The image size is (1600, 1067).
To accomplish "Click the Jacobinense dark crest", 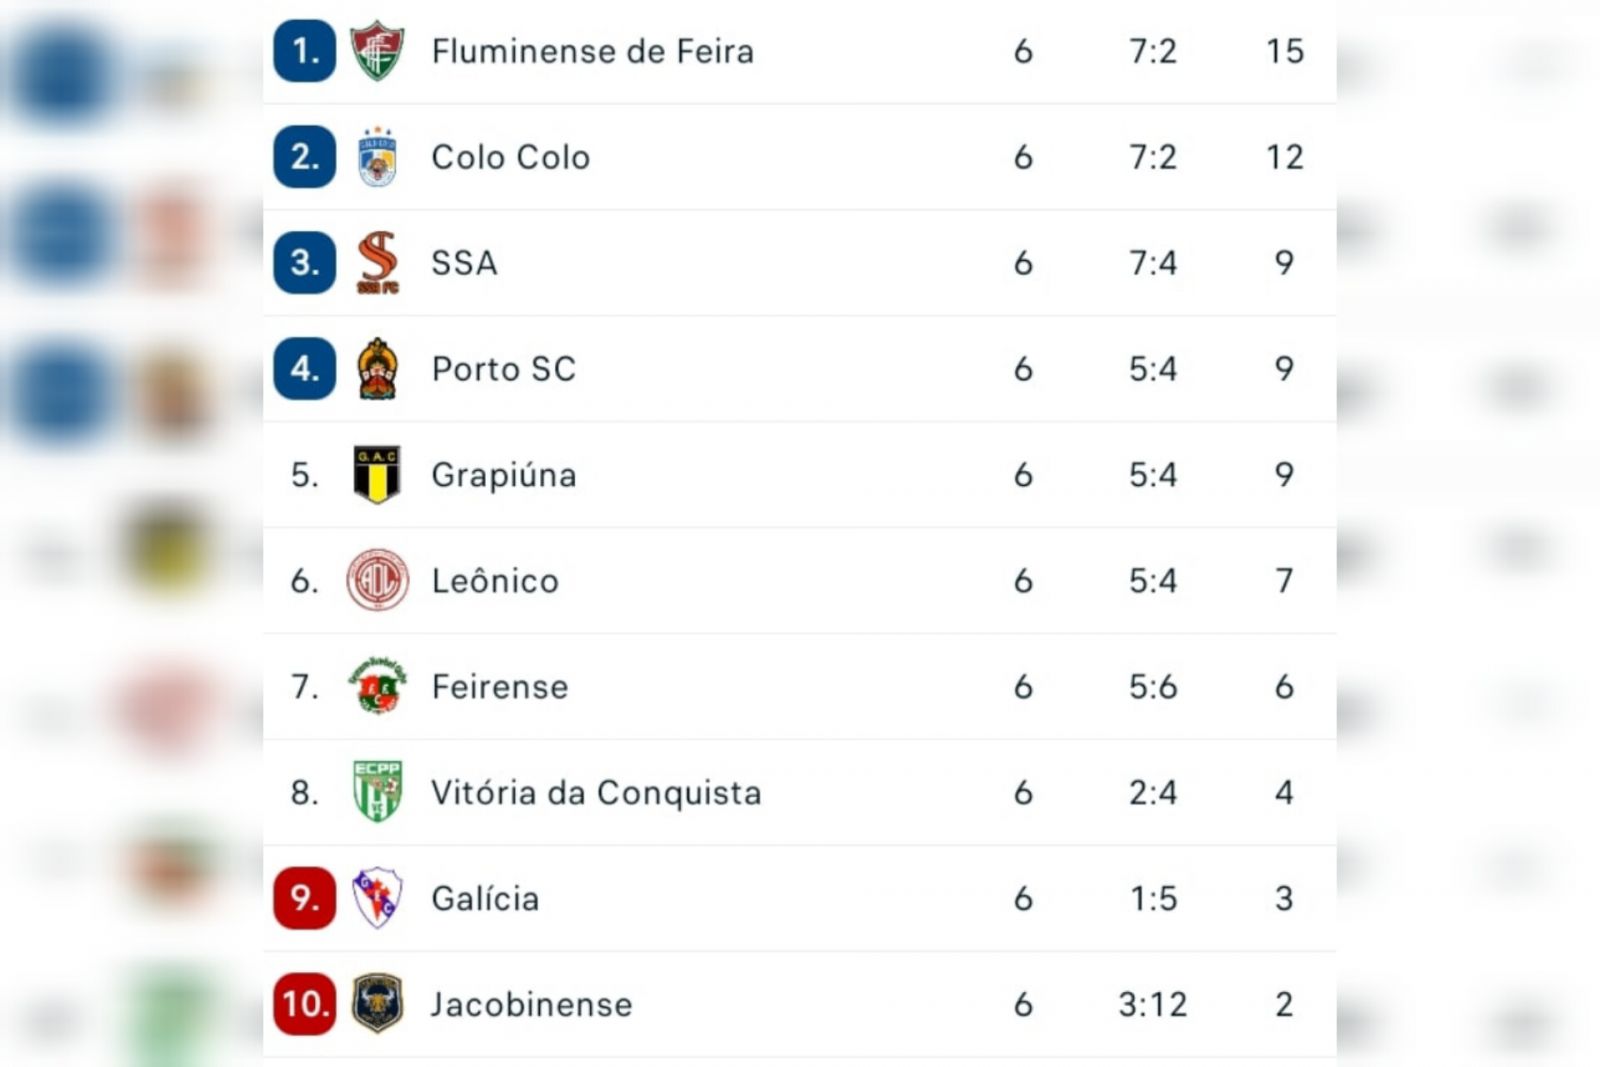I will (x=377, y=1003).
